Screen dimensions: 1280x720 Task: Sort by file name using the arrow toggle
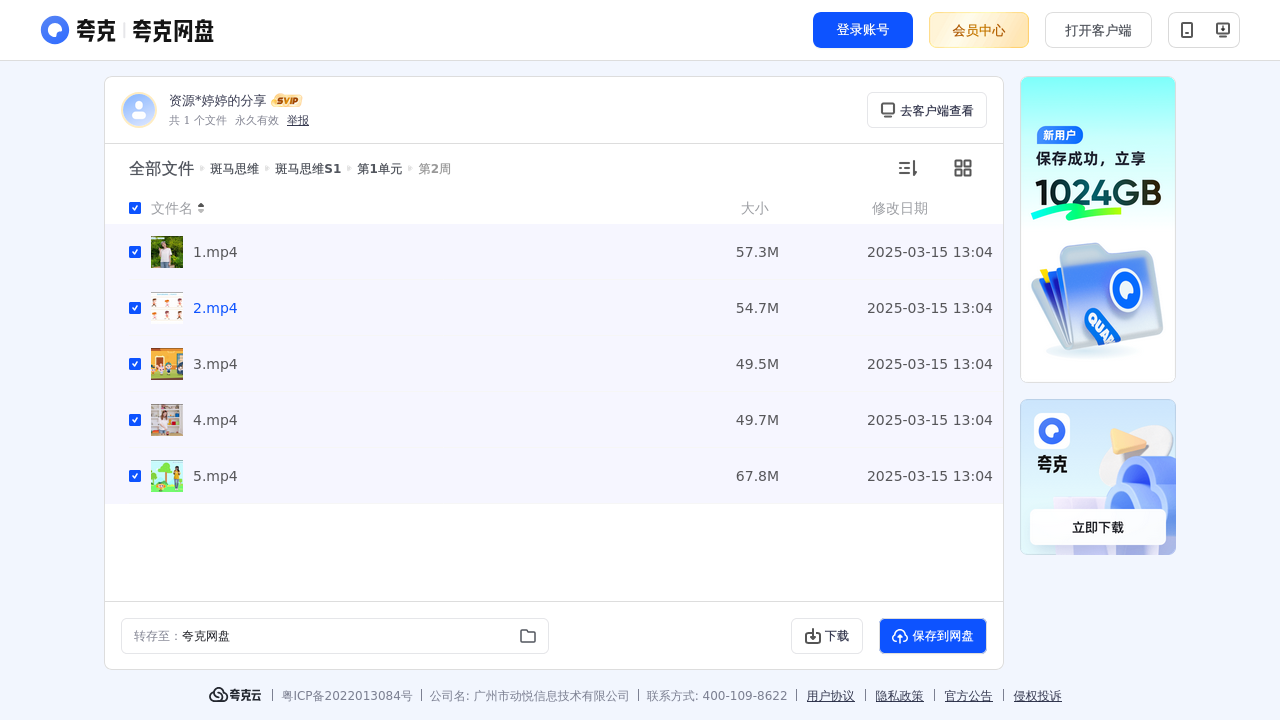pos(201,208)
